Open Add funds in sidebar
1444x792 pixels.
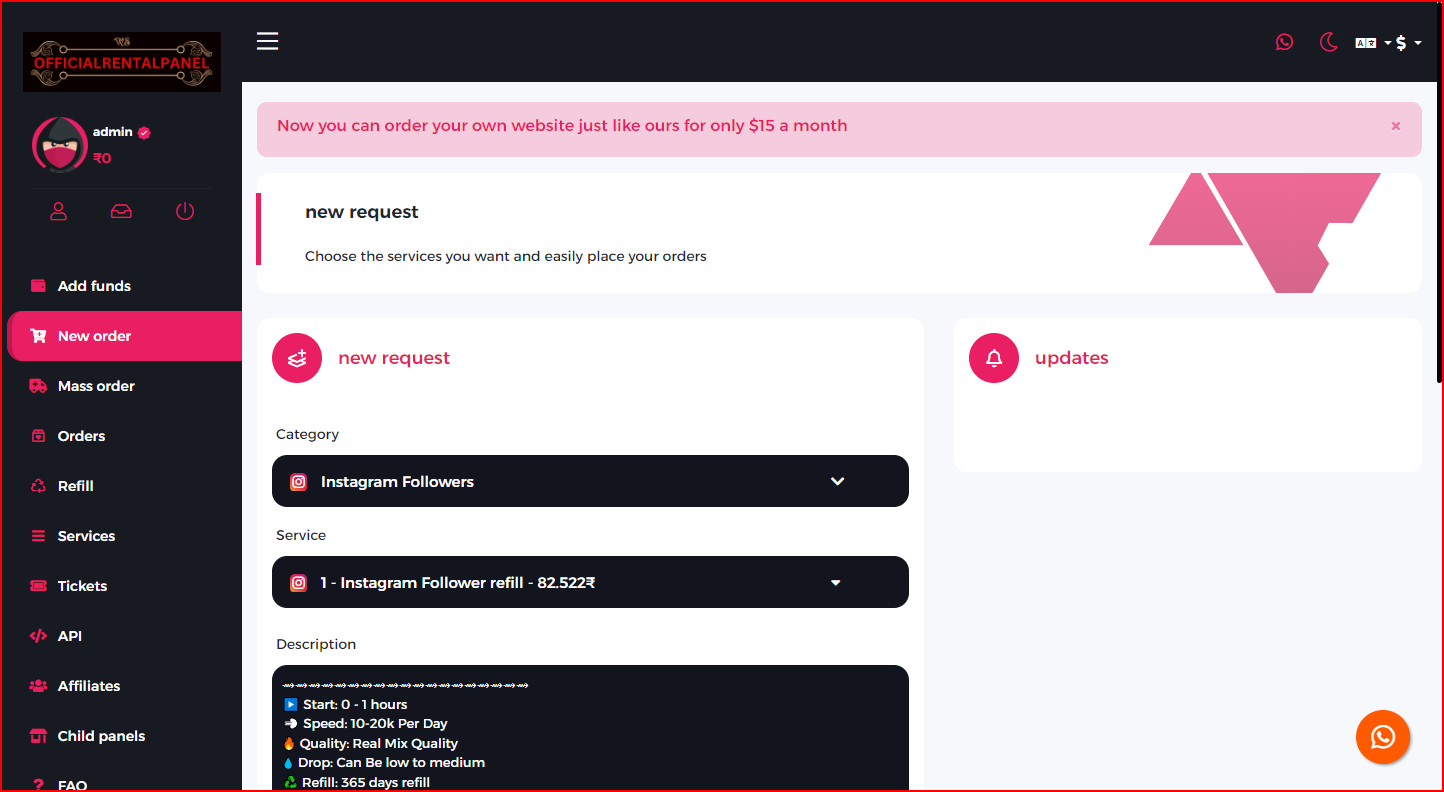tap(94, 286)
